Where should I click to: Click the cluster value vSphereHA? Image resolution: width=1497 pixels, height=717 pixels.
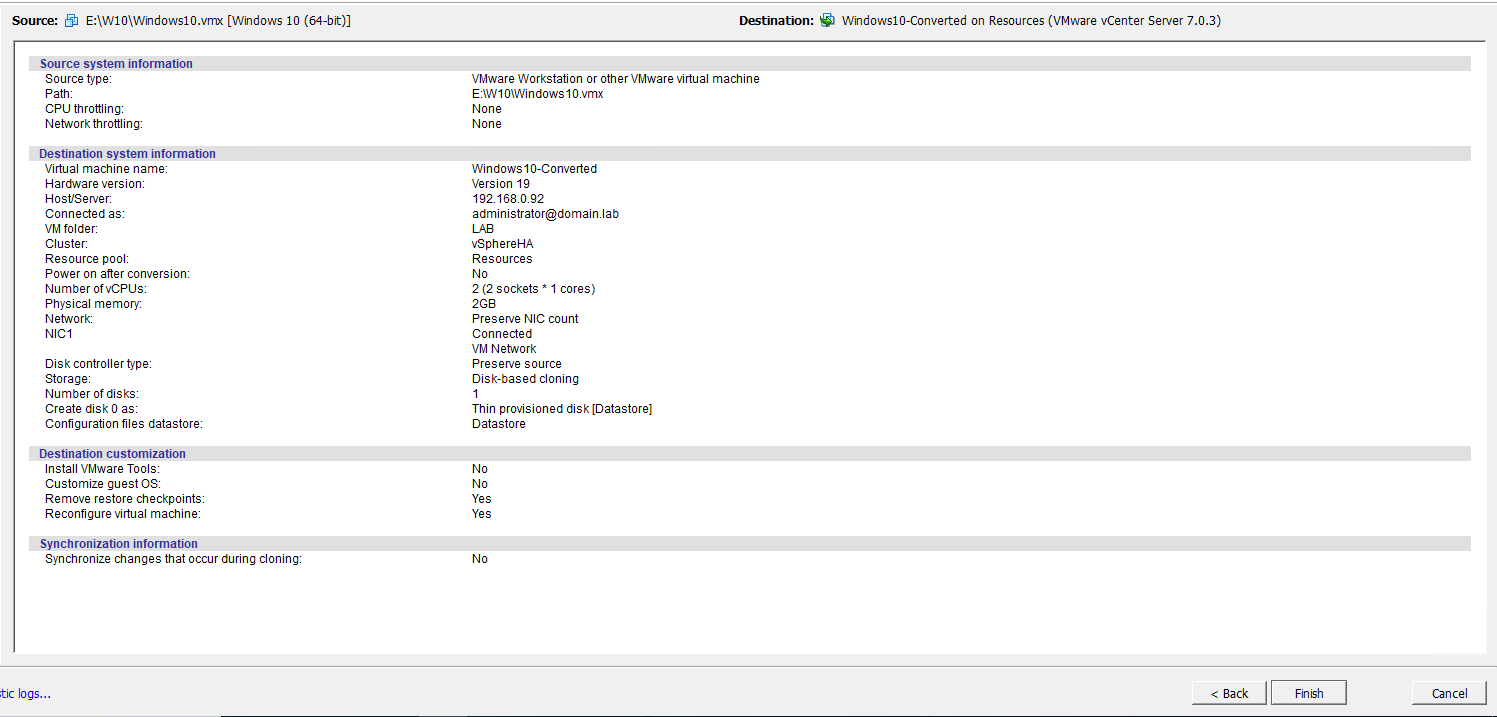click(x=502, y=244)
